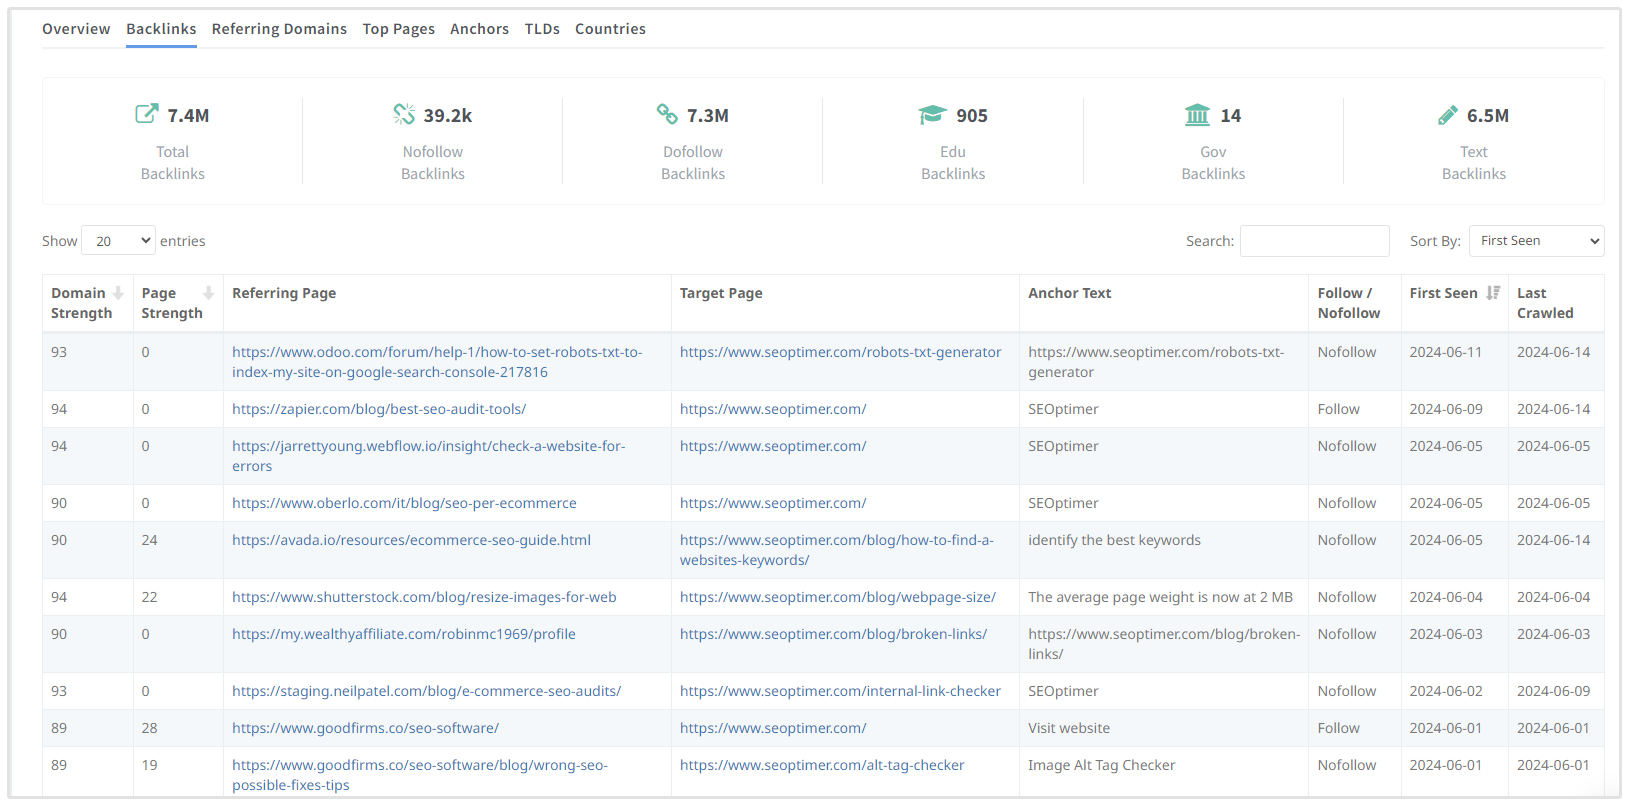Open the Sort By First Seen dropdown
Screen dimensions: 1629x806
(x=1535, y=241)
